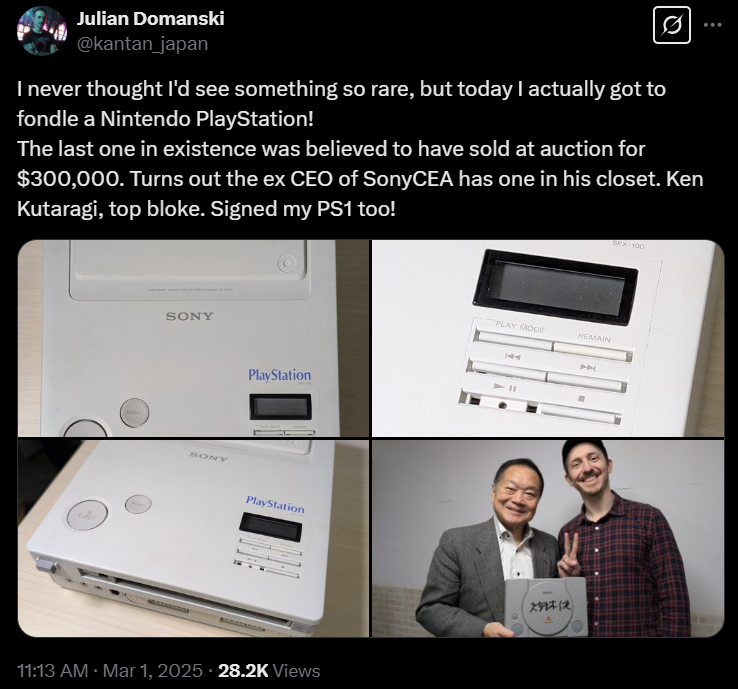
Task: Click the Julian Domanski display name
Action: pos(151,19)
